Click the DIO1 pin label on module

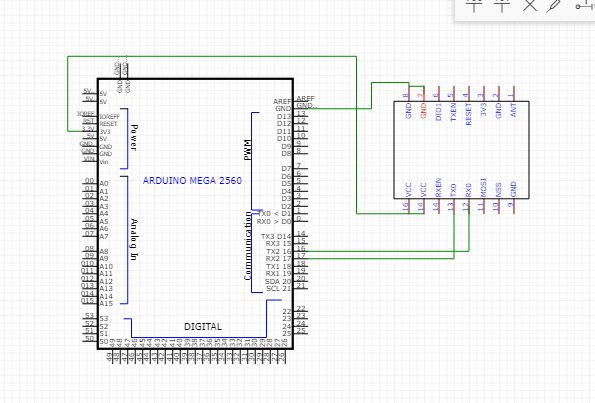438,112
